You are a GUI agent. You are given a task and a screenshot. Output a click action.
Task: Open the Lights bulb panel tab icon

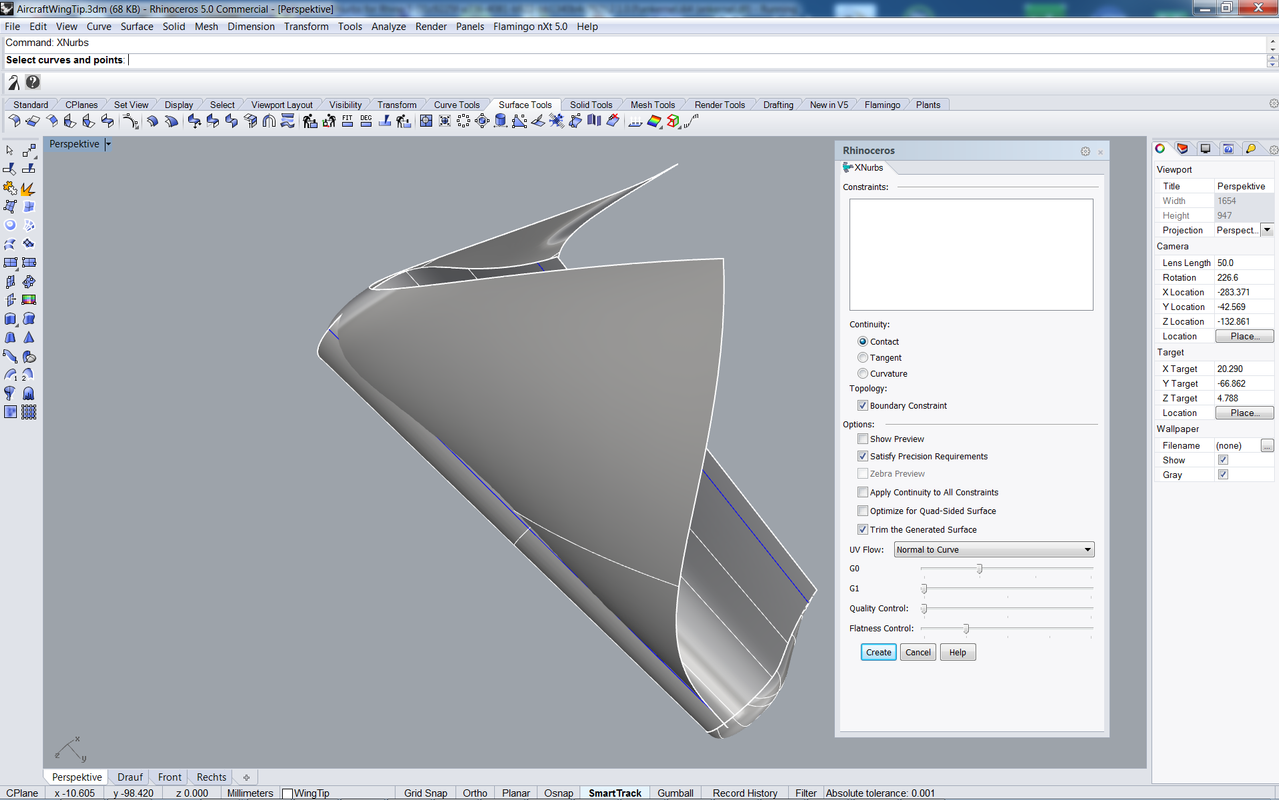(1251, 148)
